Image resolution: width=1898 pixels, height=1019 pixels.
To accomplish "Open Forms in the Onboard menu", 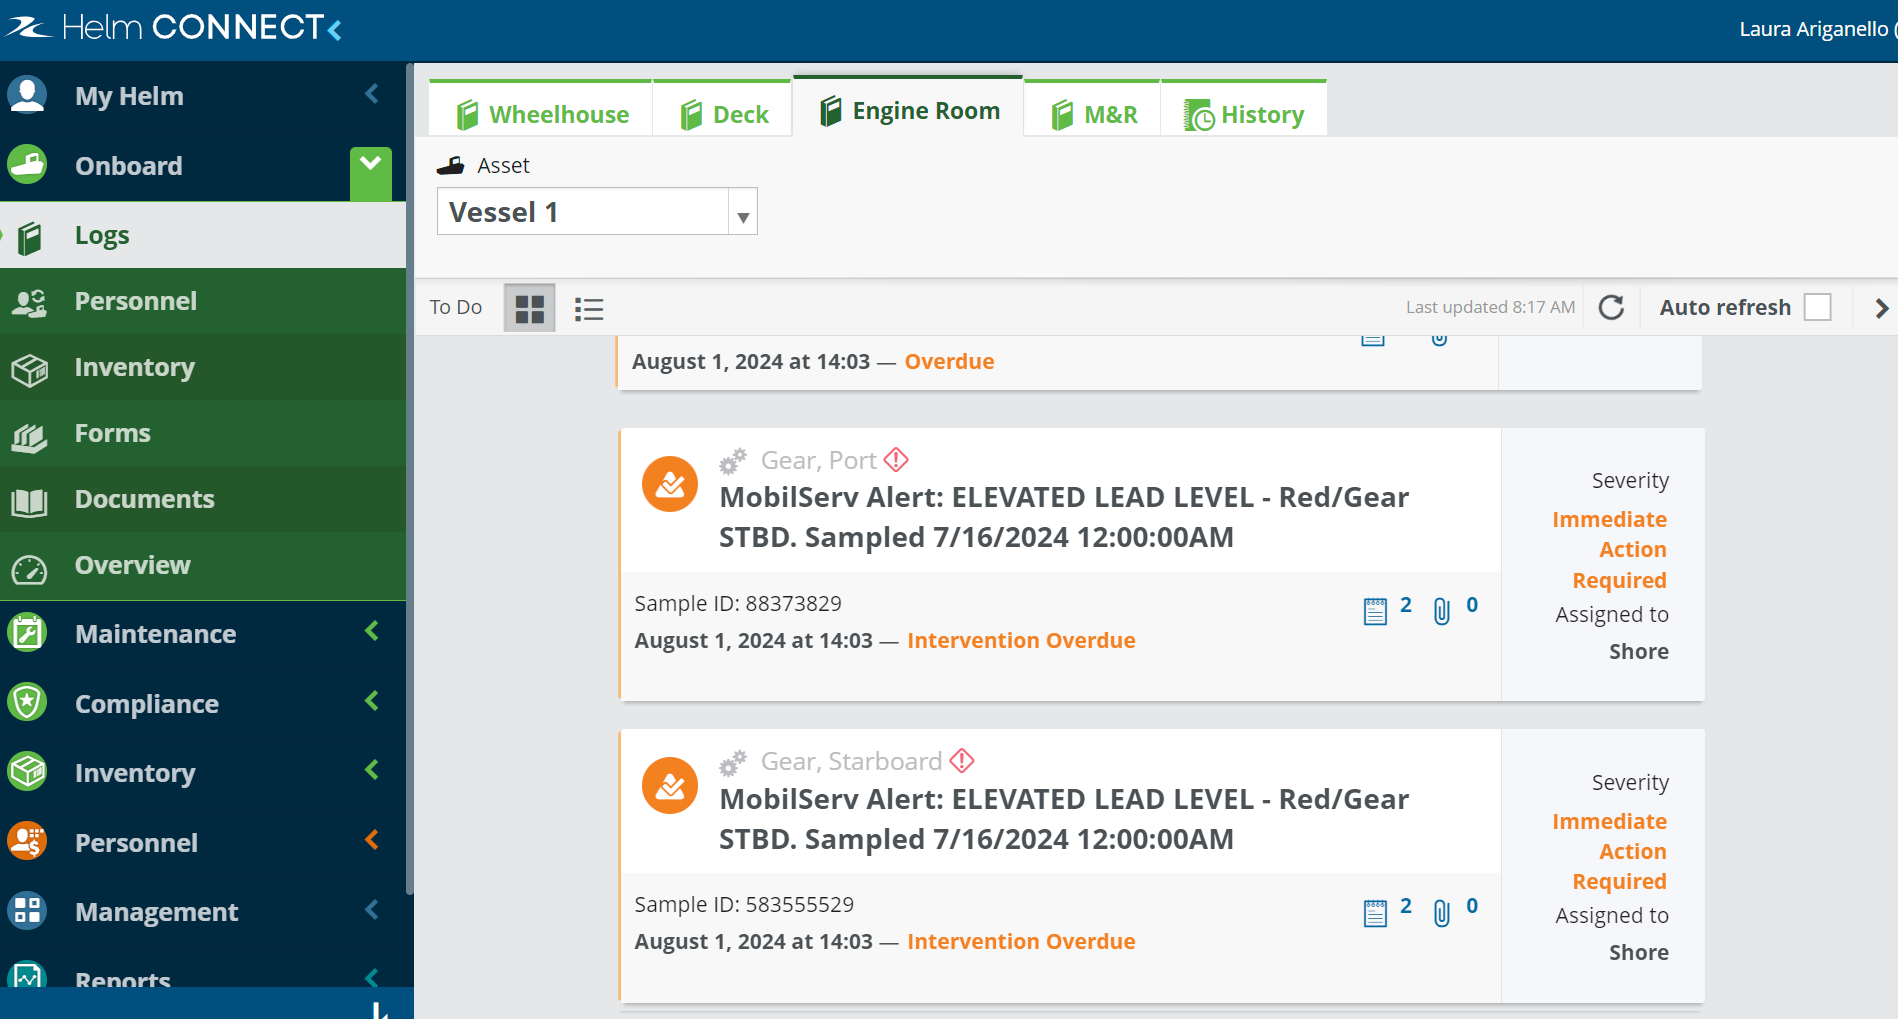I will (203, 433).
